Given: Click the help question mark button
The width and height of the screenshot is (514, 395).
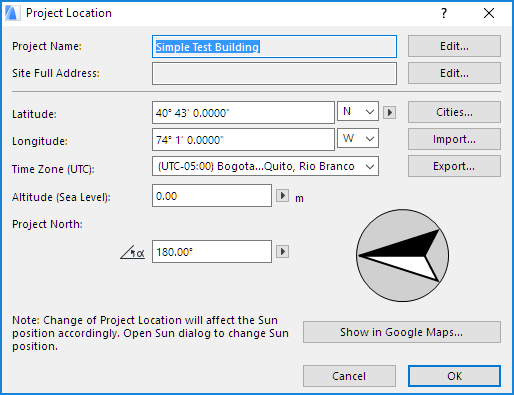Looking at the screenshot, I should (x=444, y=13).
